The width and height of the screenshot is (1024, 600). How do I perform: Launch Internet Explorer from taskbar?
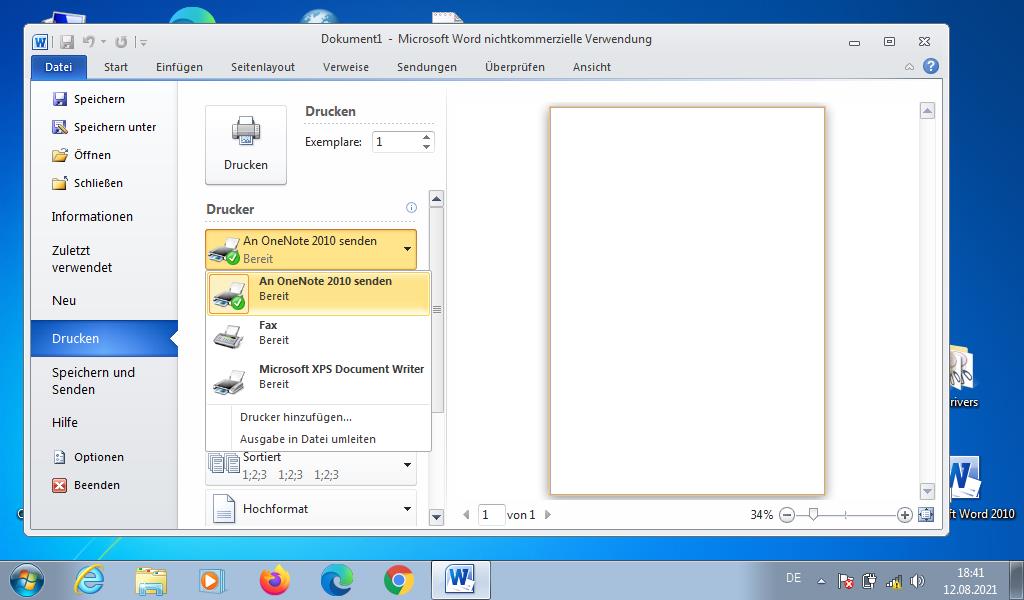89,580
